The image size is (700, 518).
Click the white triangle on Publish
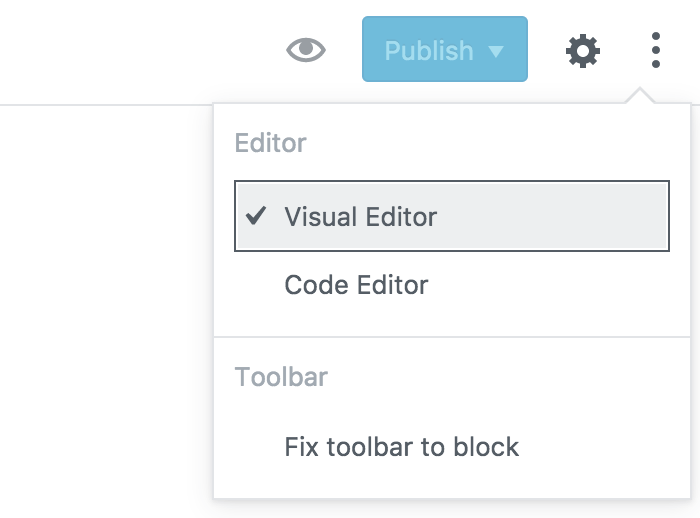coord(496,51)
